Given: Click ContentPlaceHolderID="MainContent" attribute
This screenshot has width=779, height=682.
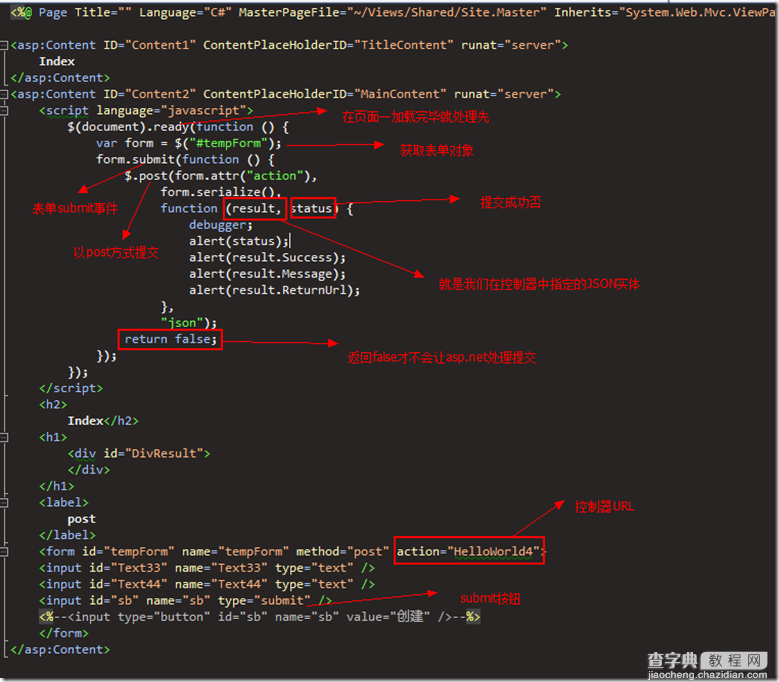Looking at the screenshot, I should (x=324, y=94).
